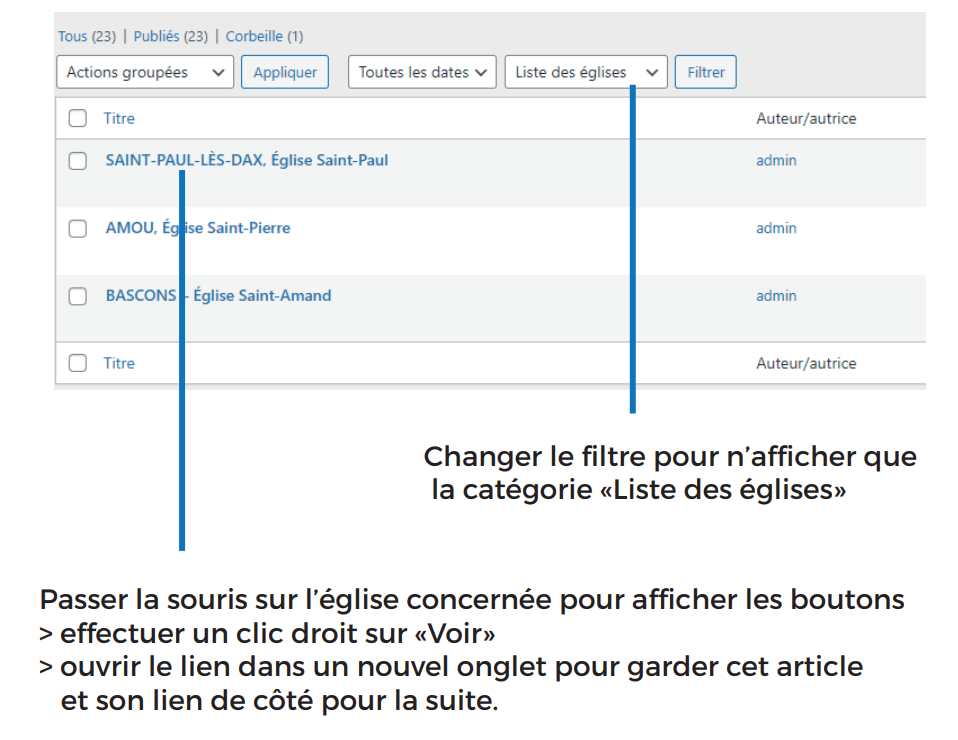
Task: Click the Titre label in the table footer
Action: [119, 364]
